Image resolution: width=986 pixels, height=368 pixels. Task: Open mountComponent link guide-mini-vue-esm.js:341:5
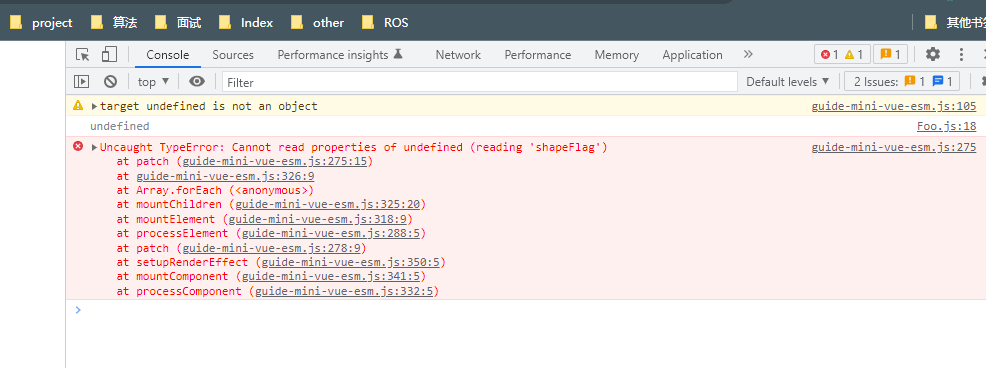click(331, 277)
